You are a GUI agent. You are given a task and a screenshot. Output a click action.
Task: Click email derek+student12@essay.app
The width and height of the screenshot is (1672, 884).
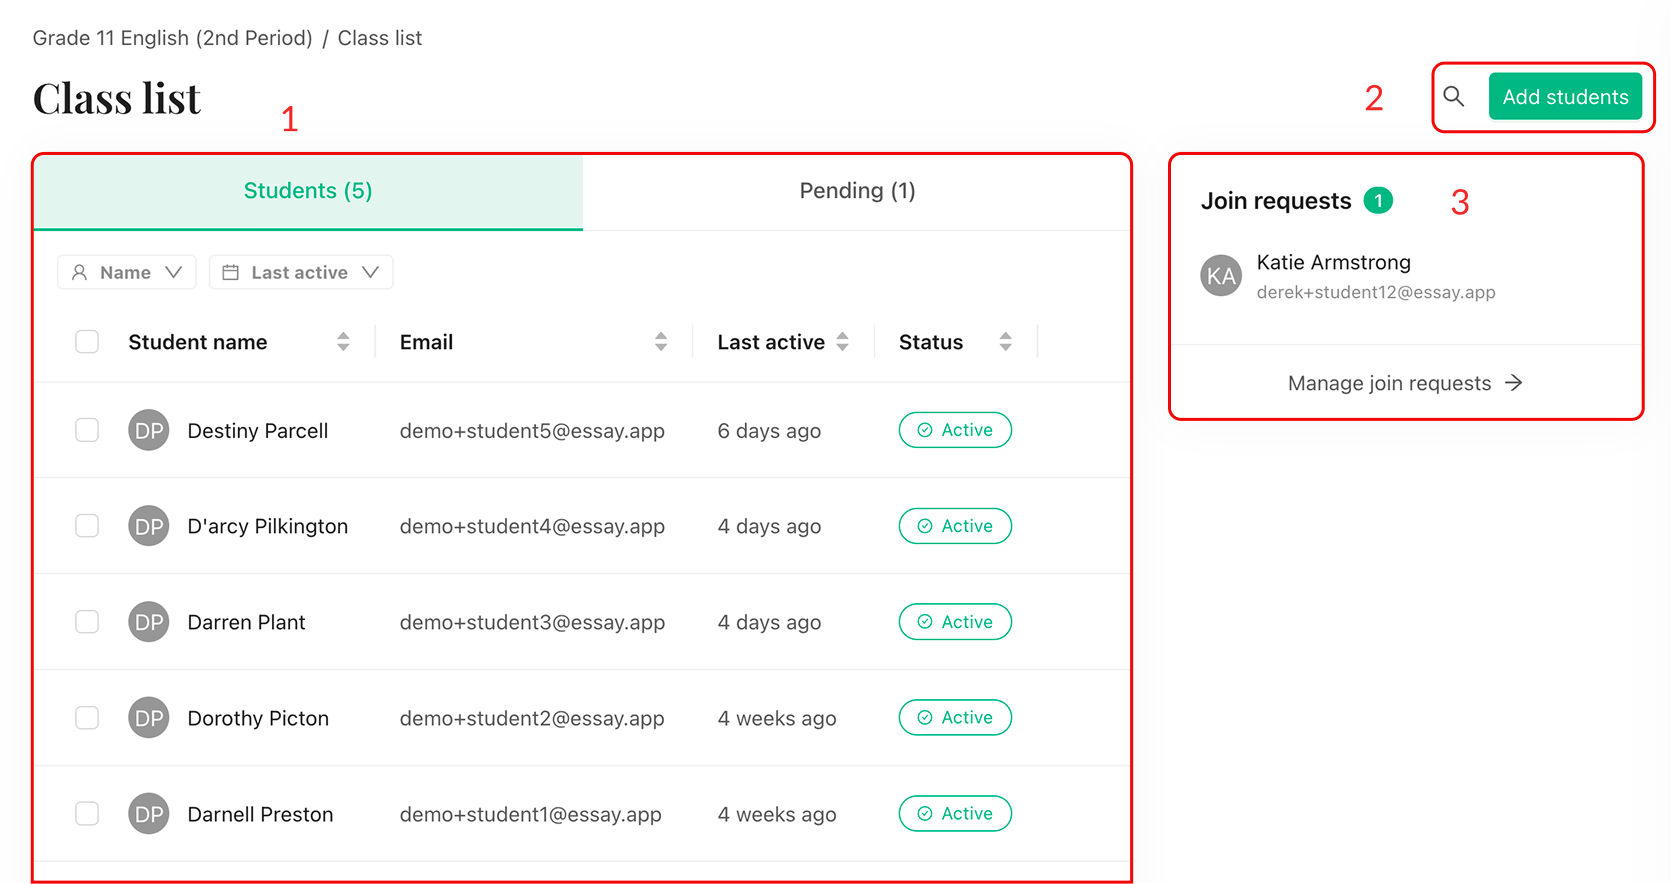tap(1376, 292)
